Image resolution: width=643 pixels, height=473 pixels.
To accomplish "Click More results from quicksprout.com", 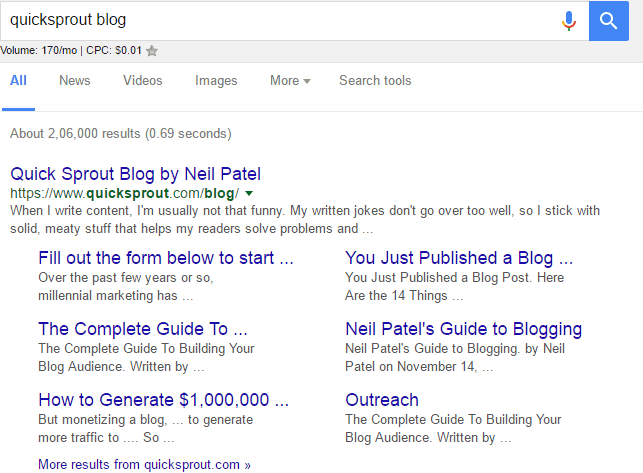I will click(144, 464).
